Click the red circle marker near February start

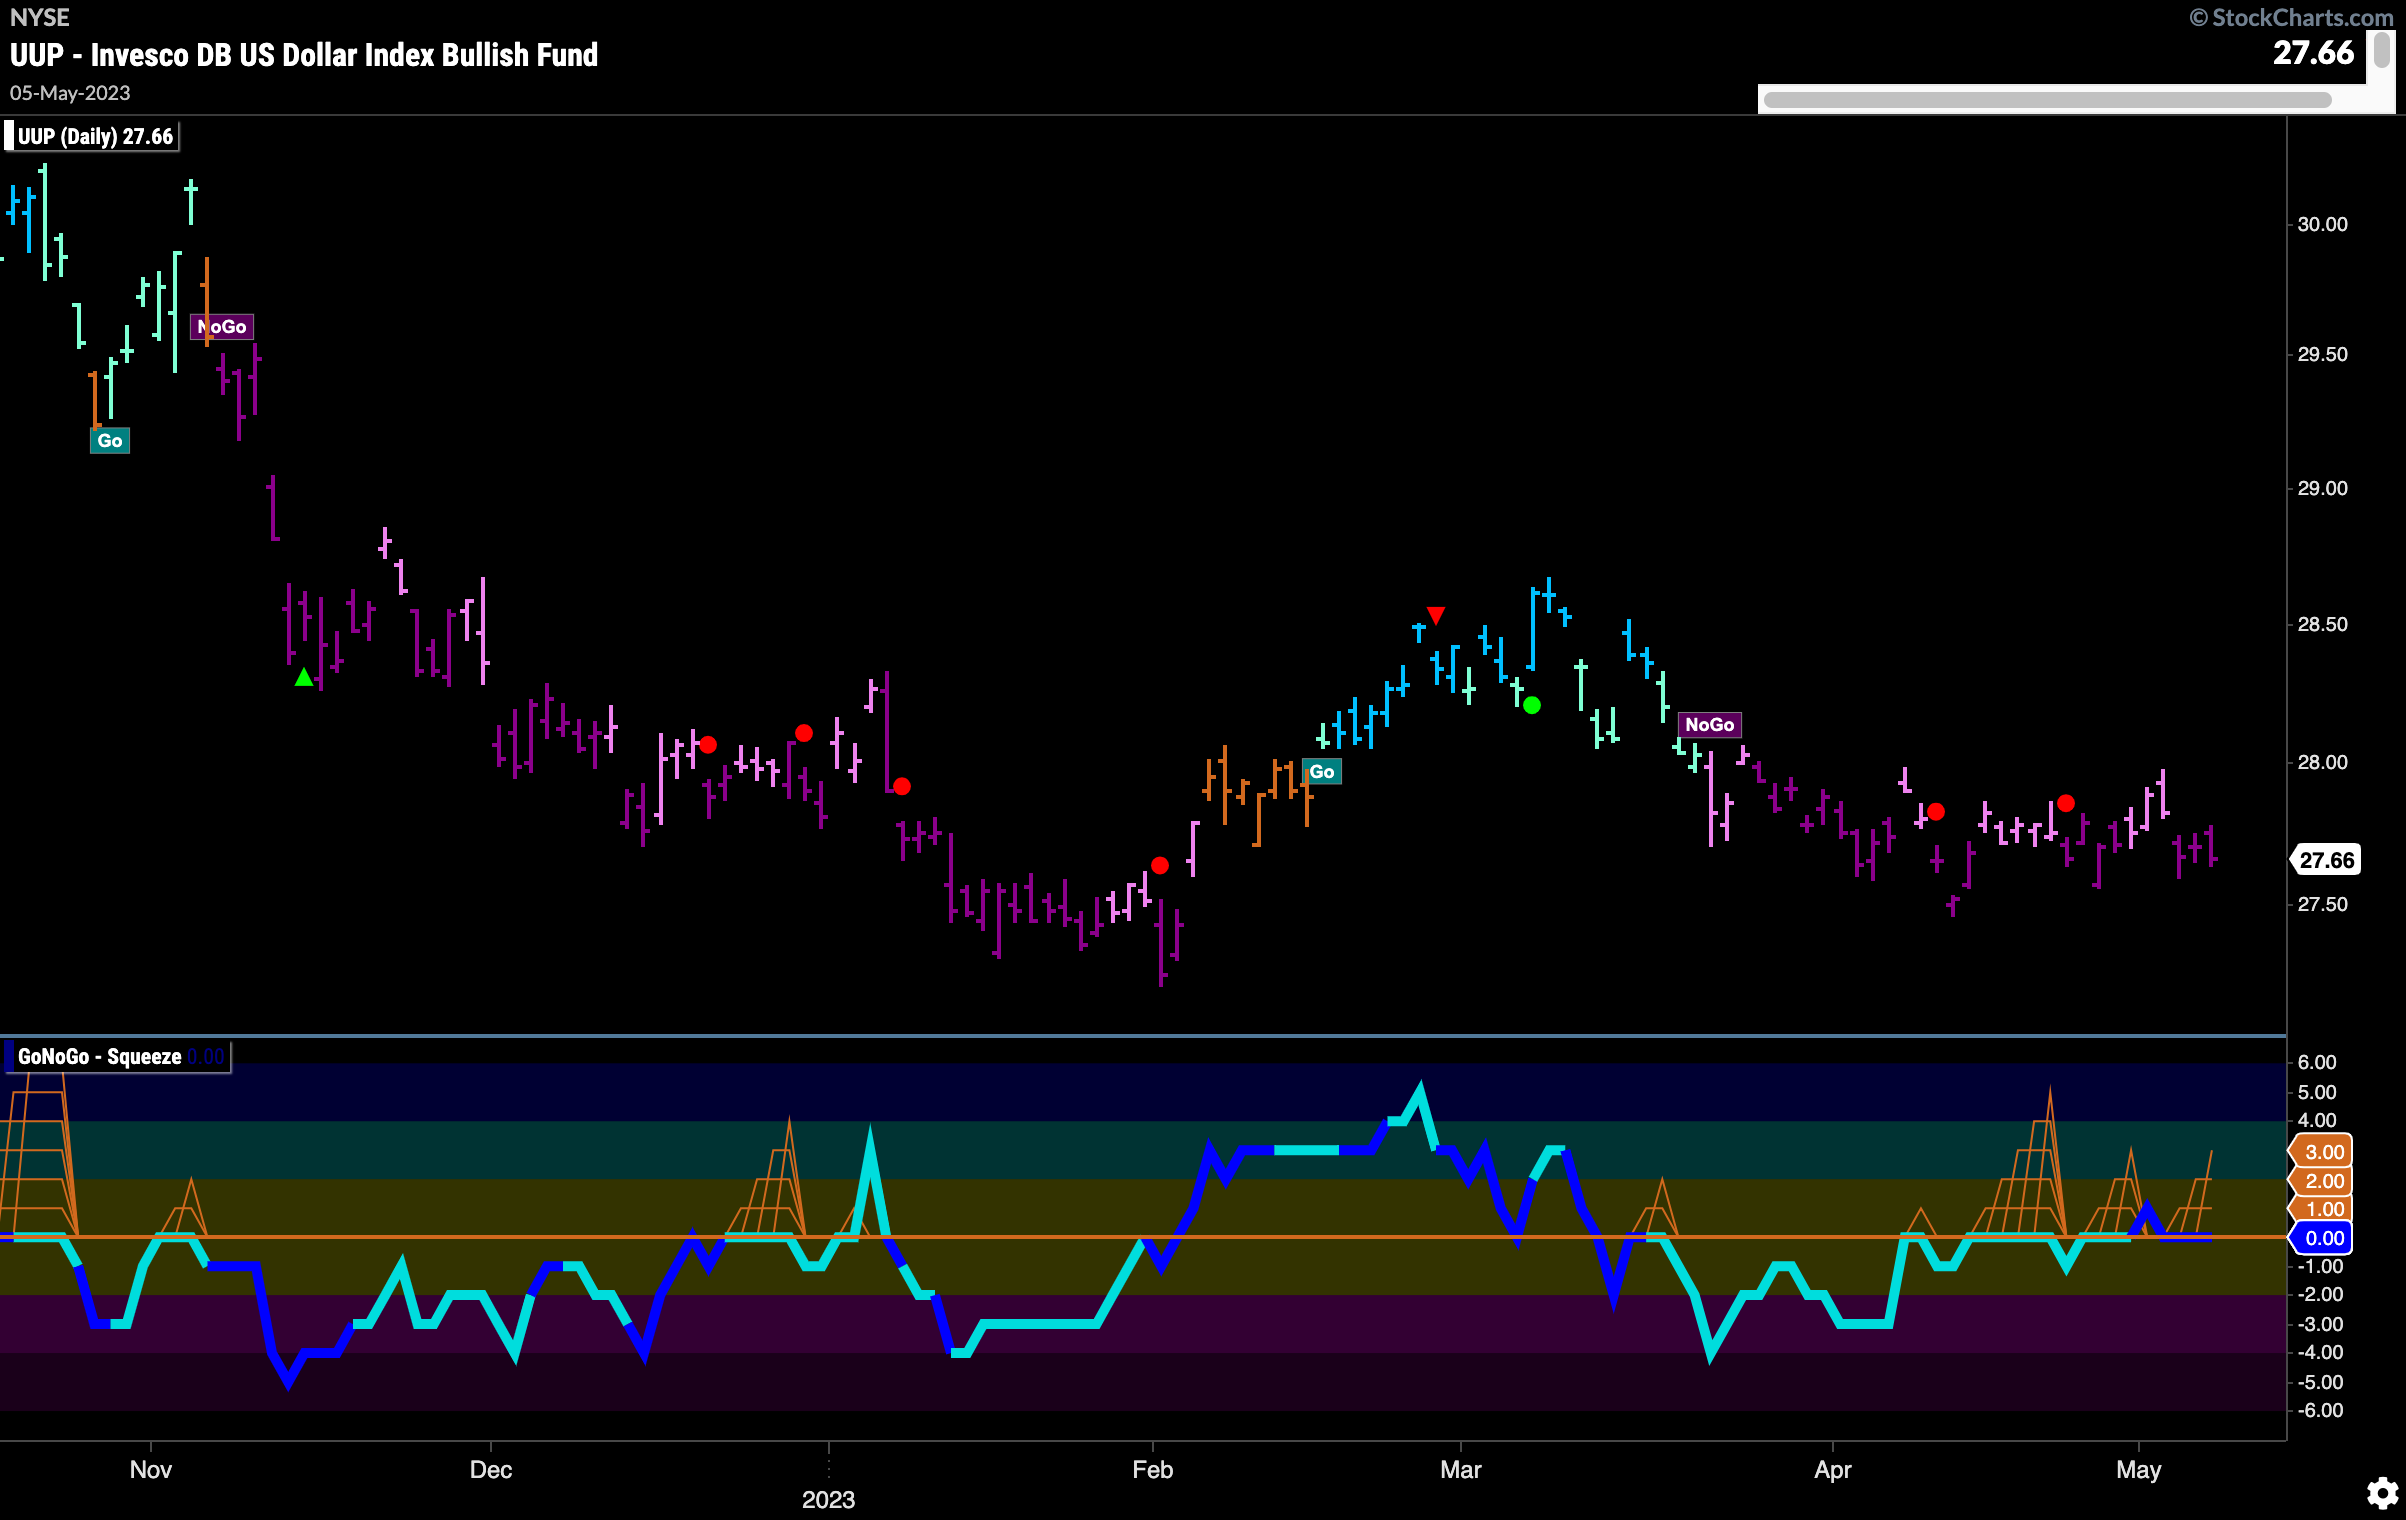point(1160,865)
